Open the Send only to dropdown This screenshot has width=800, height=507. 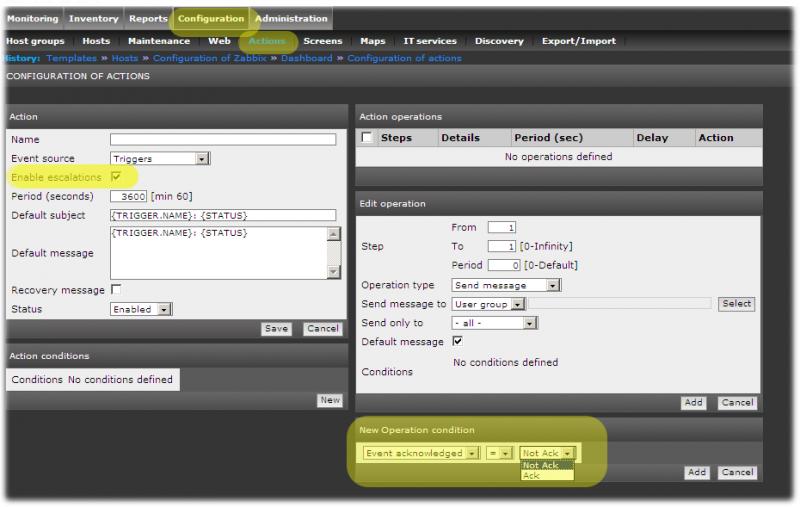coord(494,323)
